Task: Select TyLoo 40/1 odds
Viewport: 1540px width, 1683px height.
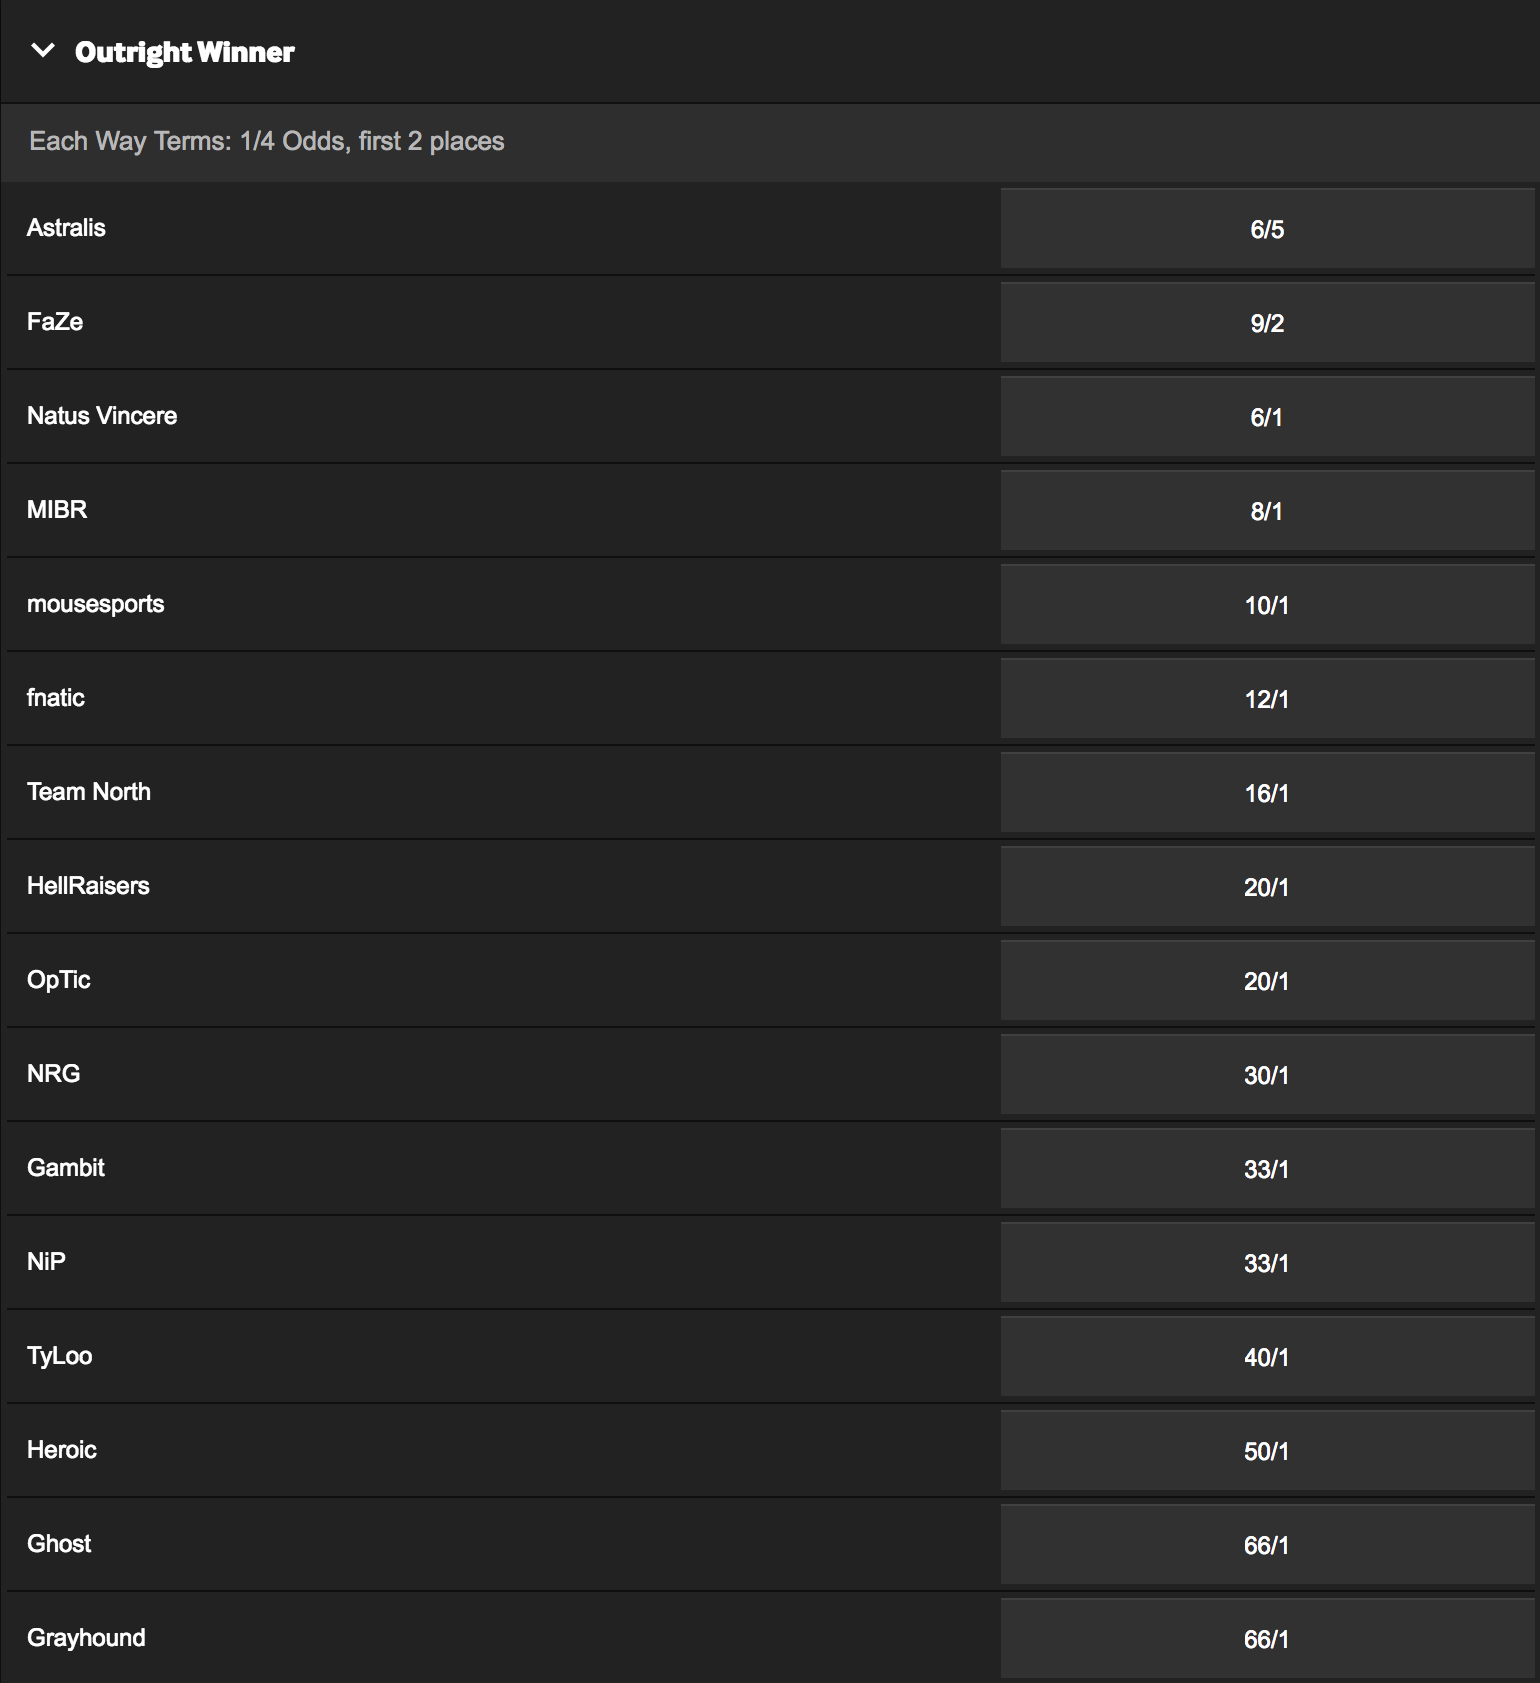Action: [1267, 1357]
